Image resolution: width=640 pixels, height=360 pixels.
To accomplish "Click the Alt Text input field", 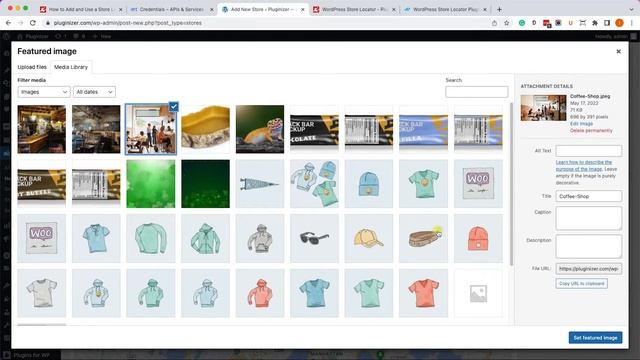I will (589, 151).
